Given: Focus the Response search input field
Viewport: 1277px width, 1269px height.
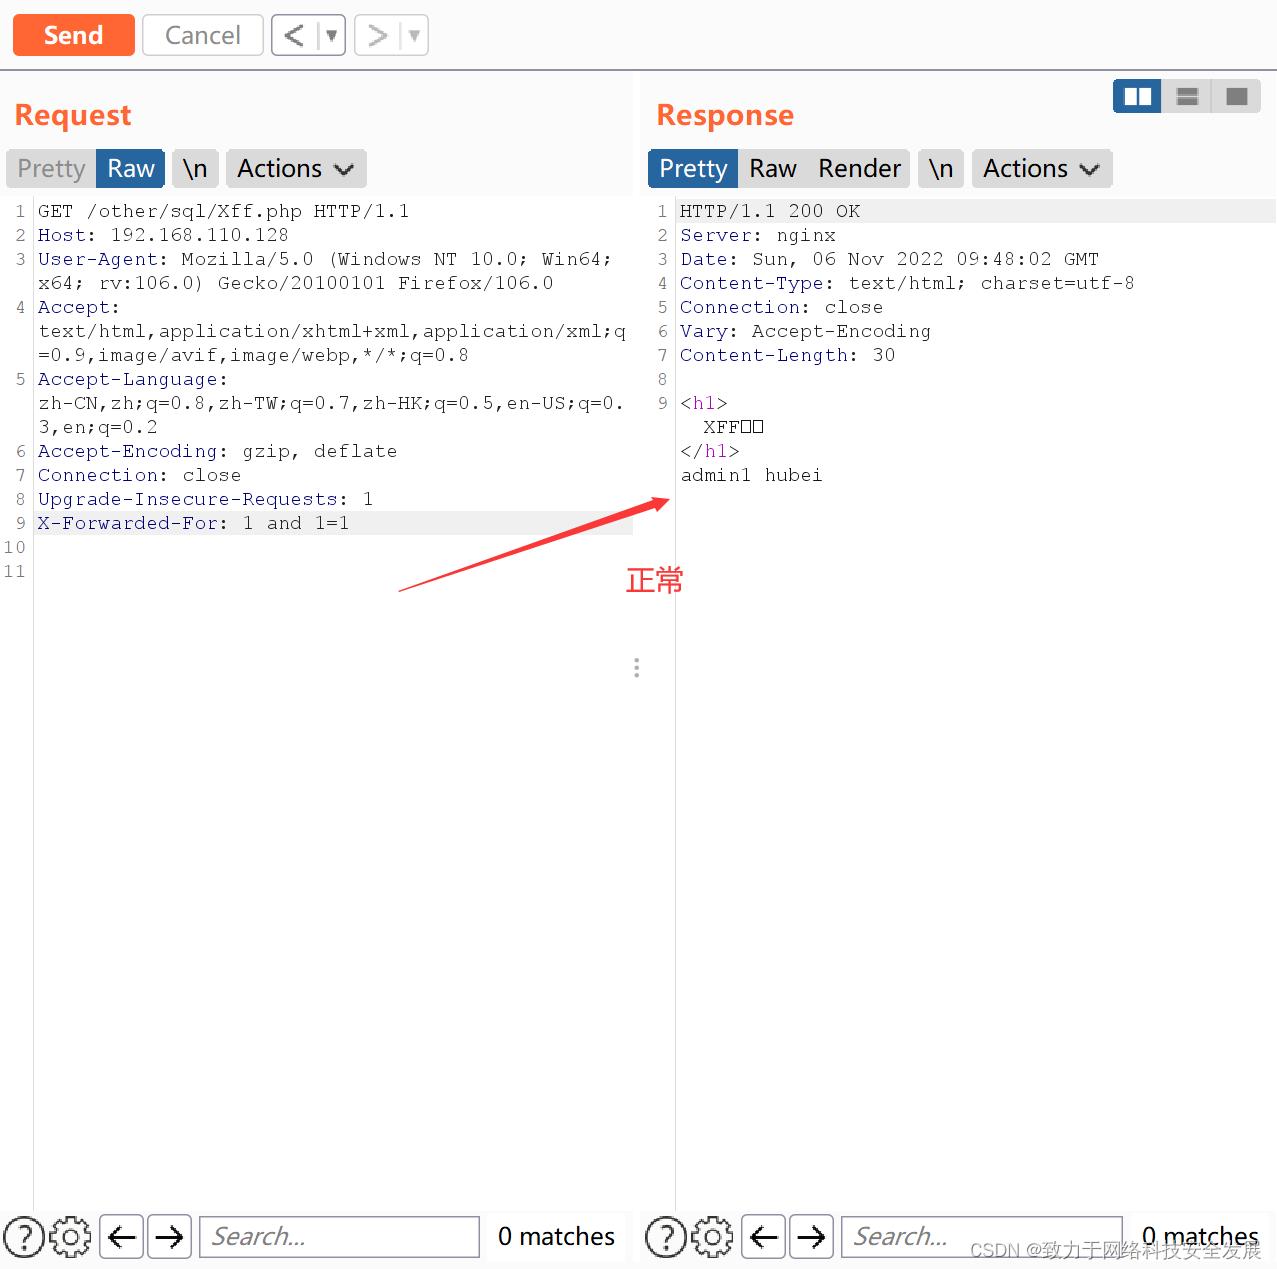Looking at the screenshot, I should 982,1237.
